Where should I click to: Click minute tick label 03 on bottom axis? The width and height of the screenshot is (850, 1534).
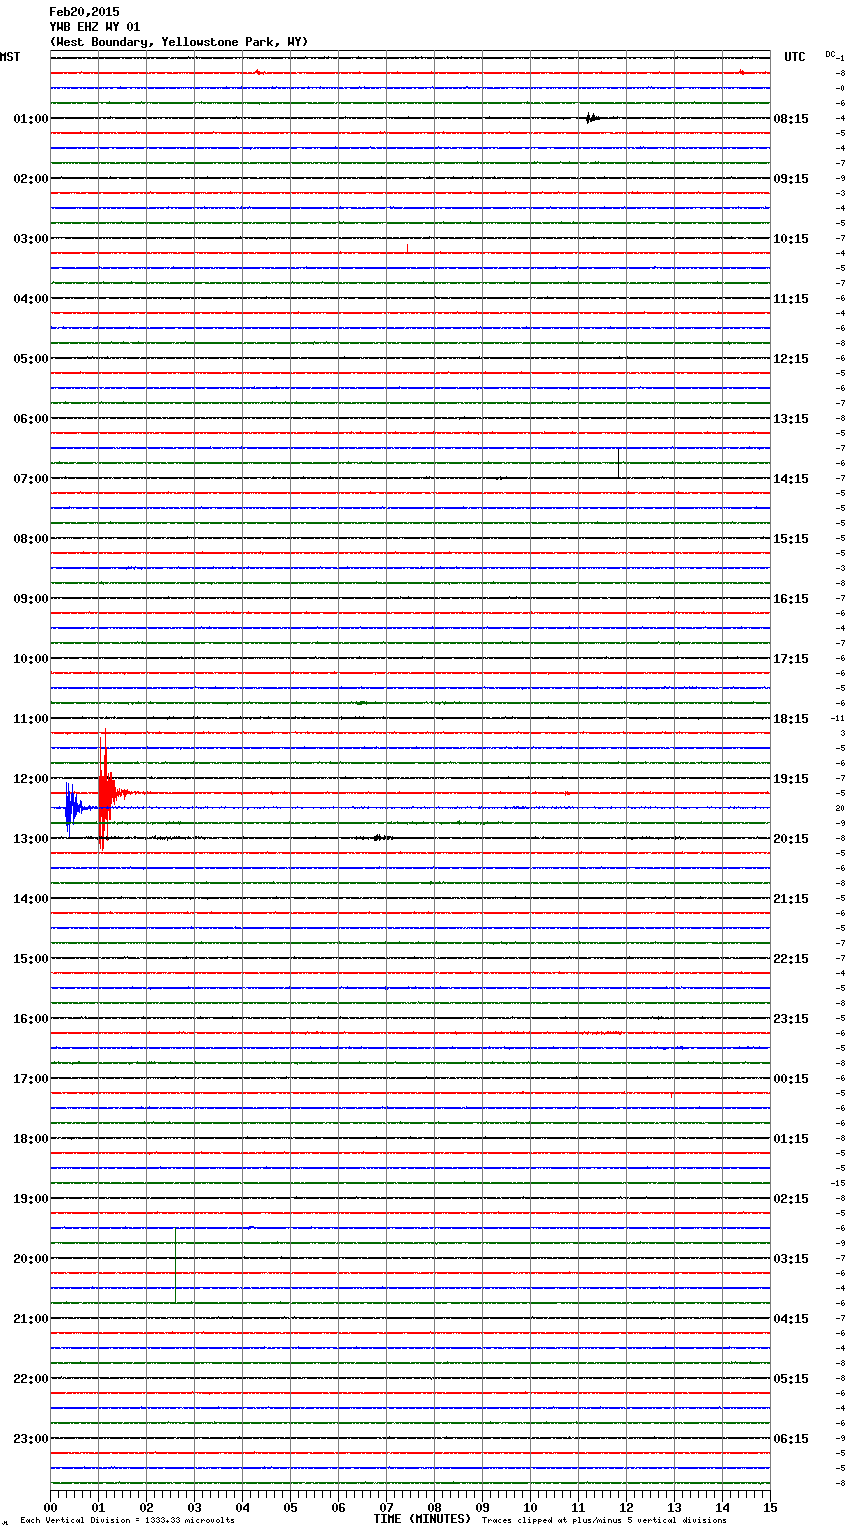pyautogui.click(x=194, y=1508)
